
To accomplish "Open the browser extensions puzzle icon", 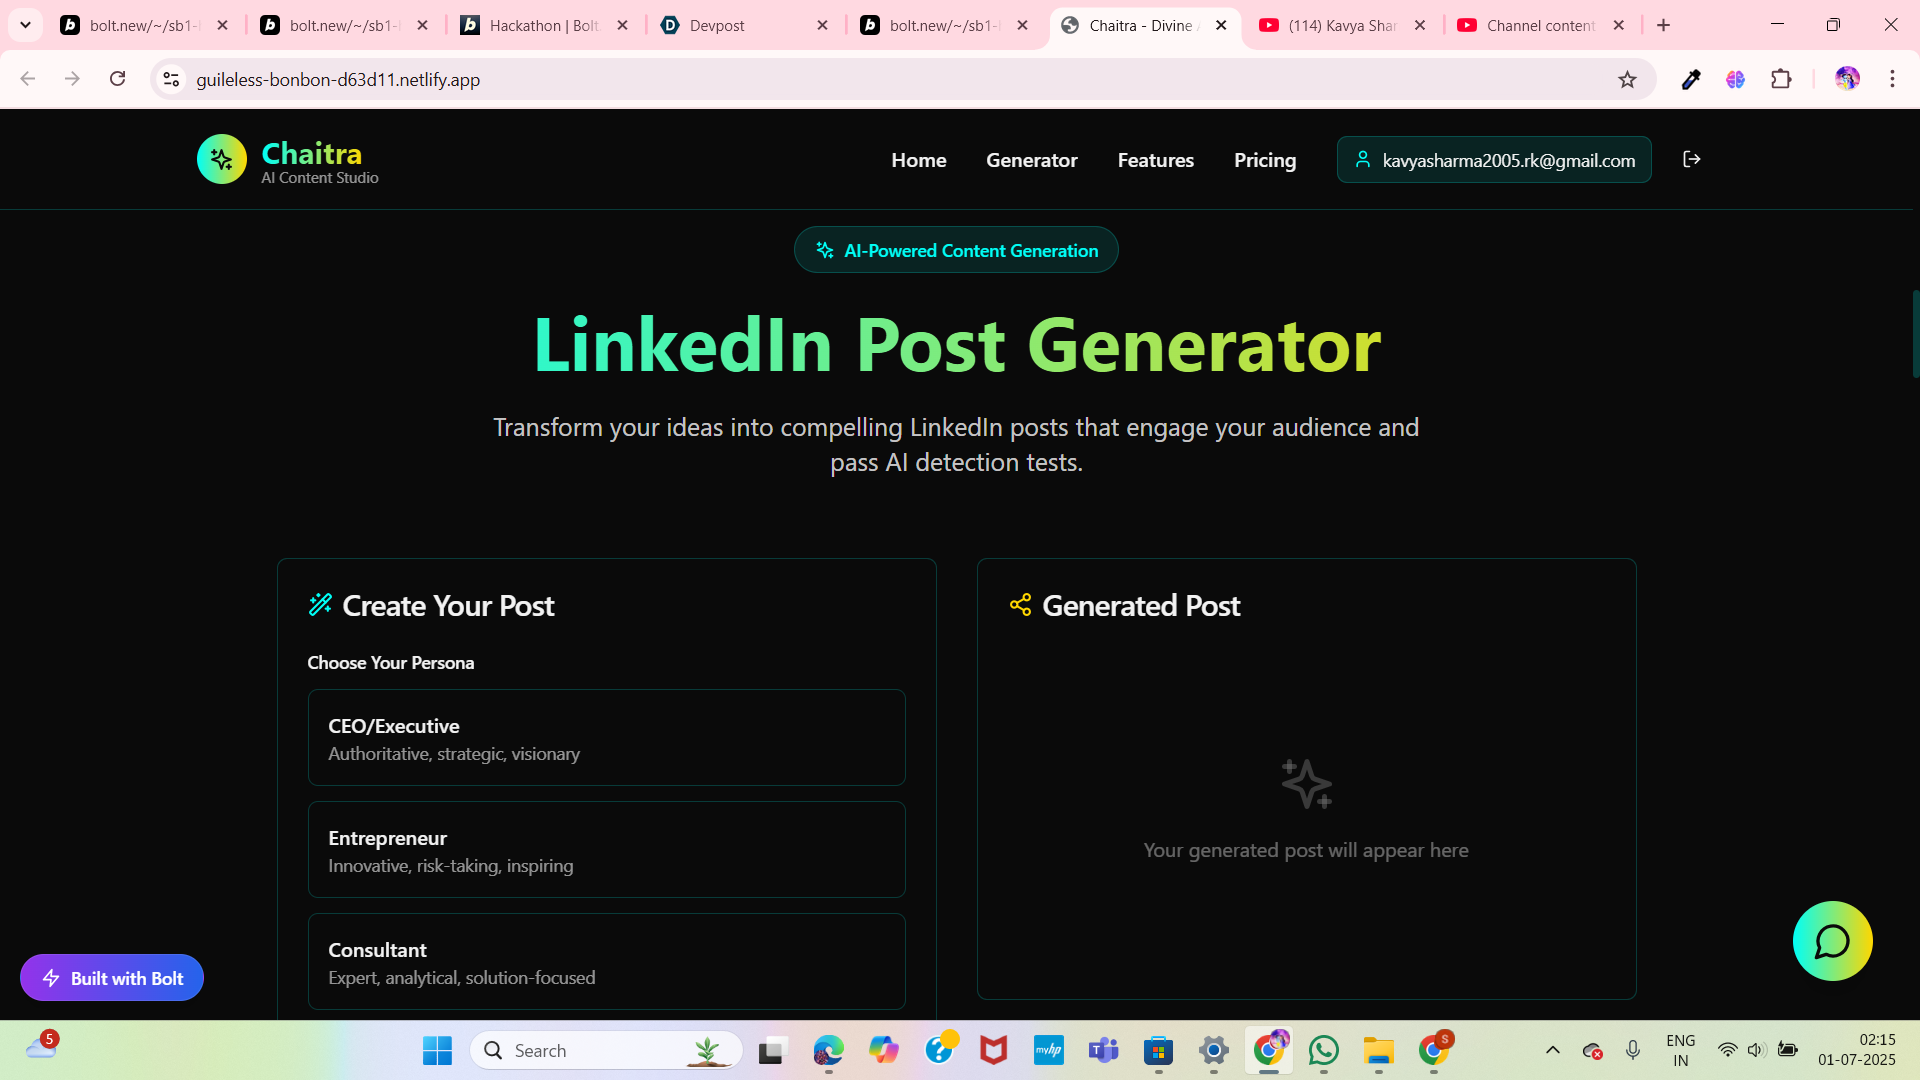I will click(x=1781, y=79).
